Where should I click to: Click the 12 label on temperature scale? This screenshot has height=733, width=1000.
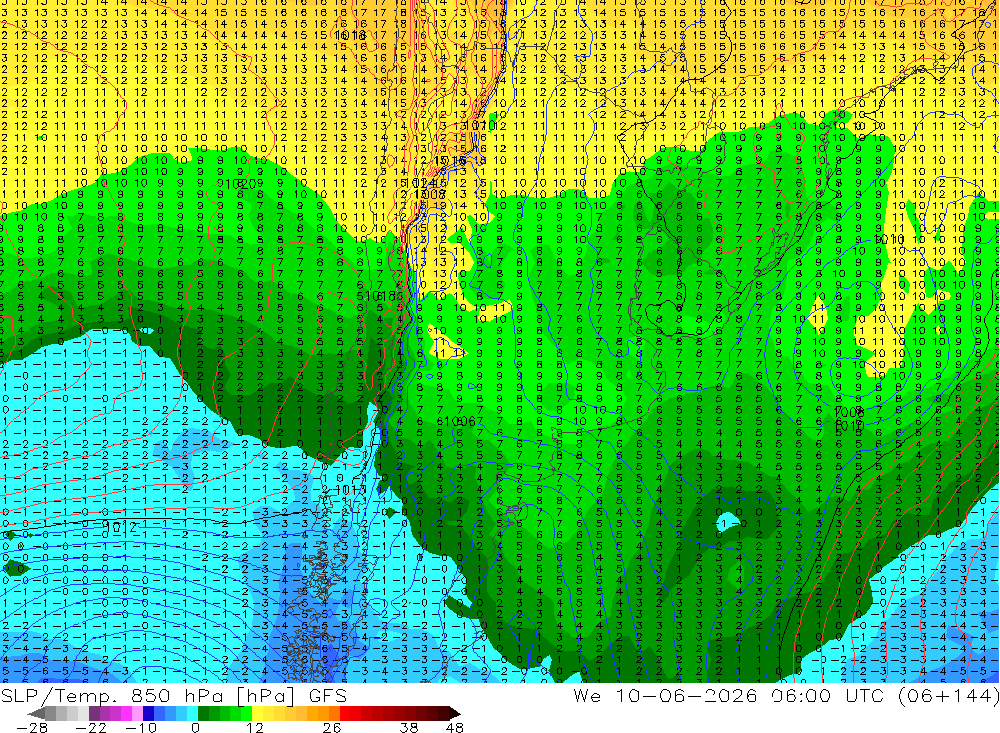254,727
